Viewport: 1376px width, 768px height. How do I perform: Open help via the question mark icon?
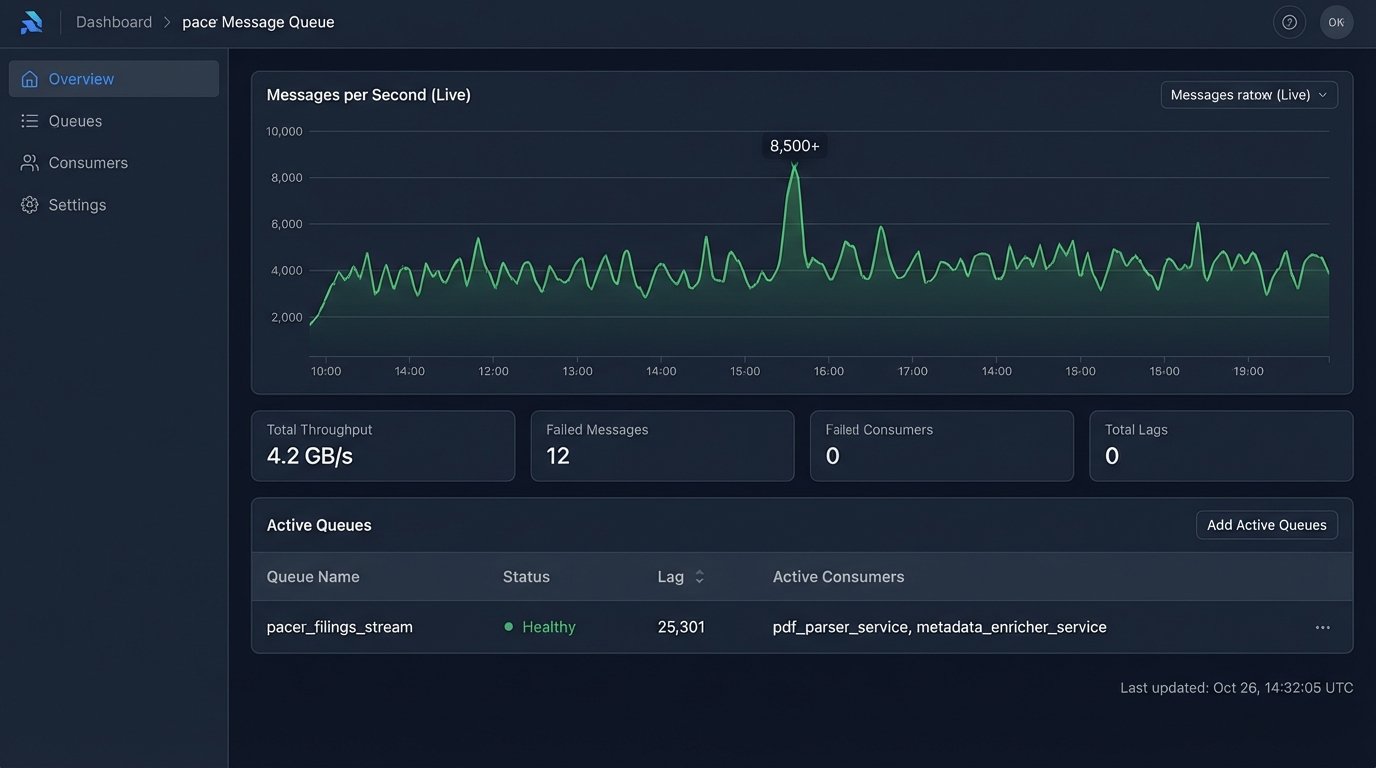click(x=1289, y=21)
